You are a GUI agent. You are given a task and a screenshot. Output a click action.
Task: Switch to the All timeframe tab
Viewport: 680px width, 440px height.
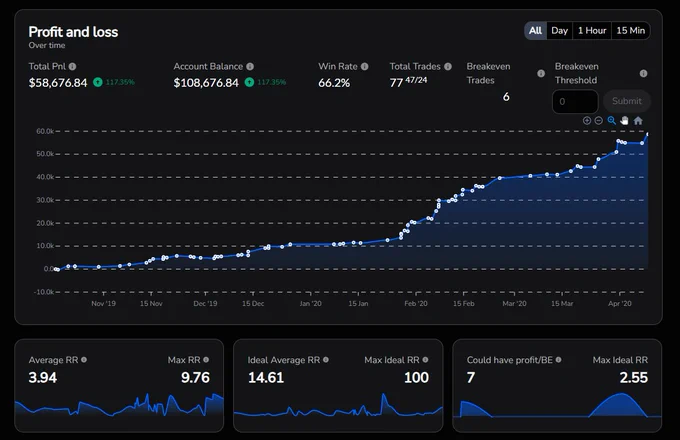535,30
